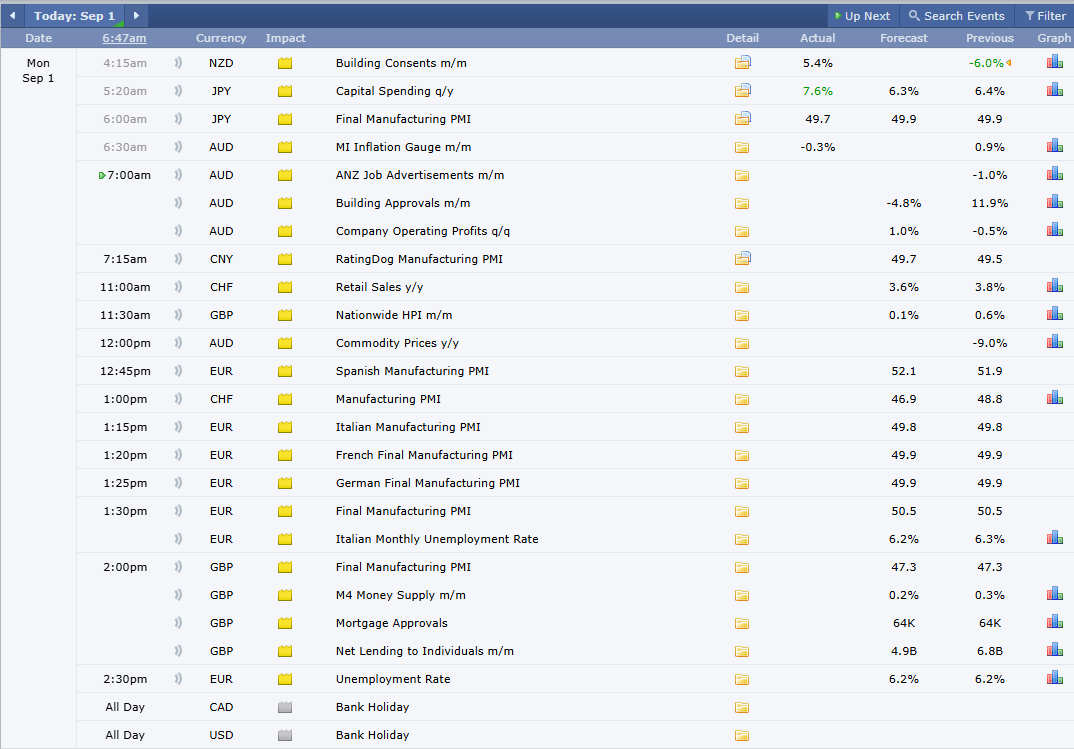Show graph for Building Consents m/m
1074x749 pixels.
click(x=1055, y=62)
